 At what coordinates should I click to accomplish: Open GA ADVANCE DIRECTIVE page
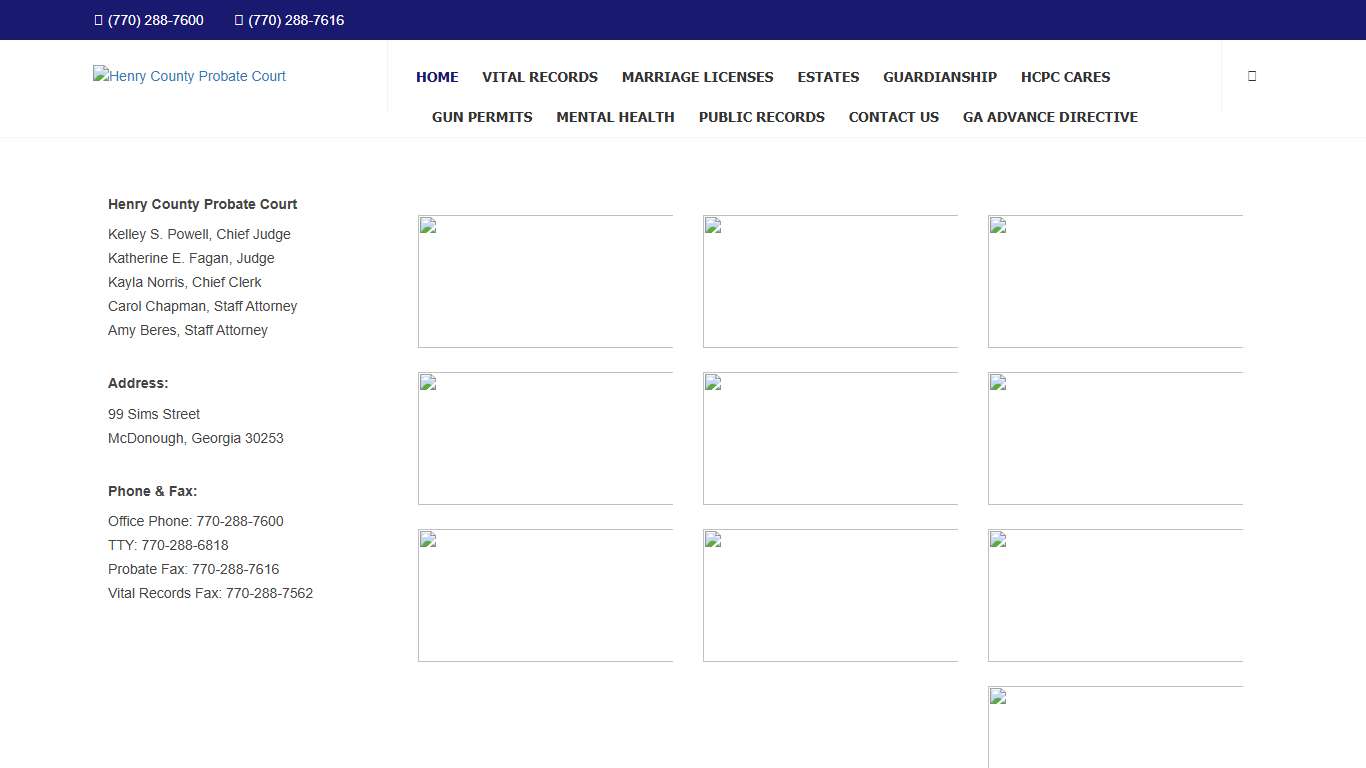point(1050,117)
